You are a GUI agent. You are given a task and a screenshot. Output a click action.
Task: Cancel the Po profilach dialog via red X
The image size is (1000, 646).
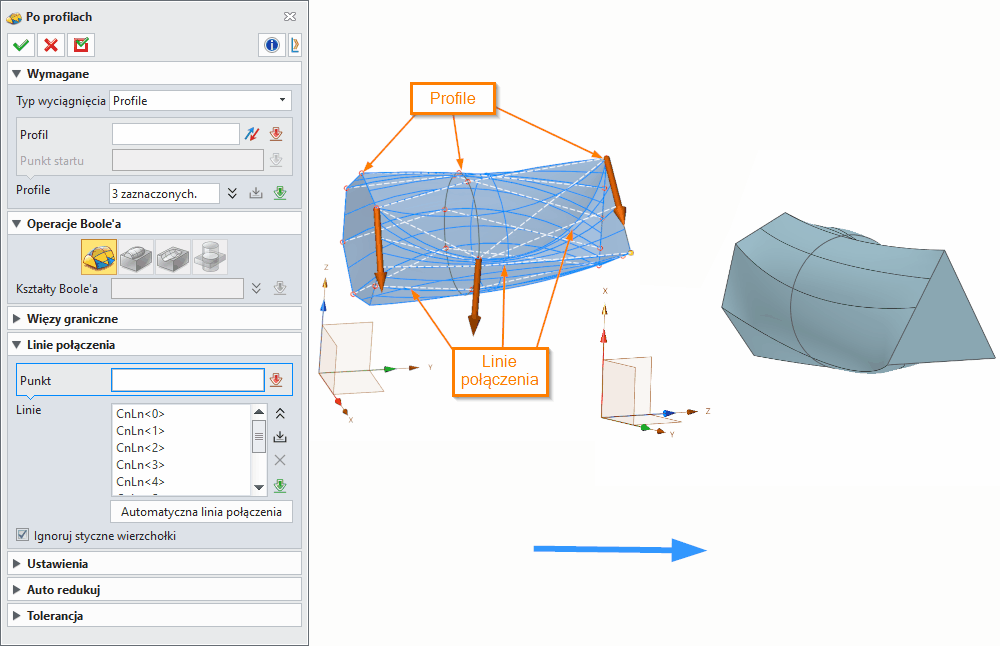pyautogui.click(x=50, y=45)
